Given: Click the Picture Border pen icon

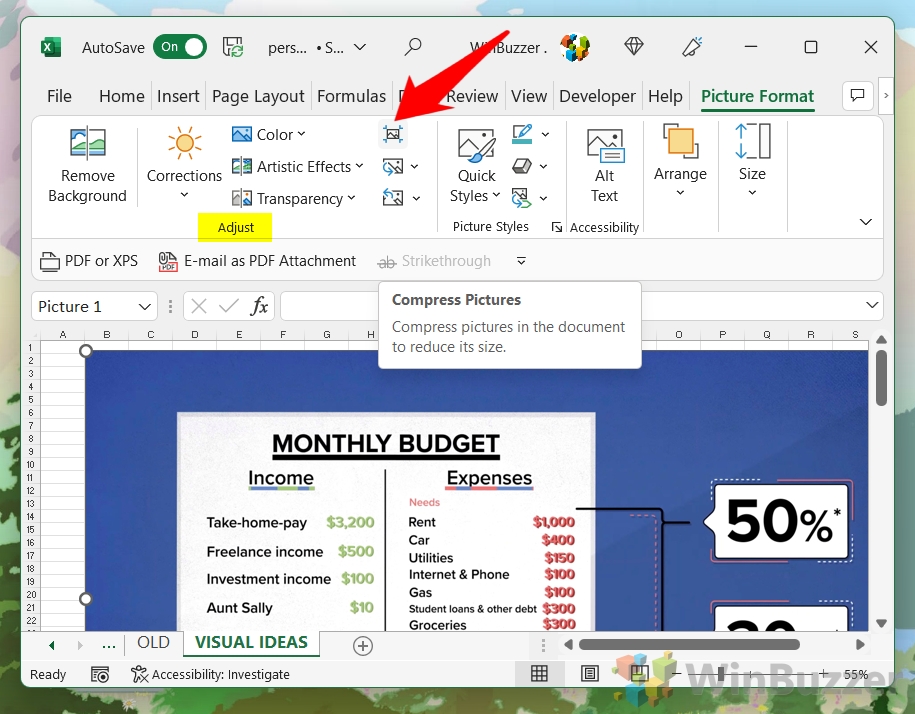Looking at the screenshot, I should tap(522, 134).
